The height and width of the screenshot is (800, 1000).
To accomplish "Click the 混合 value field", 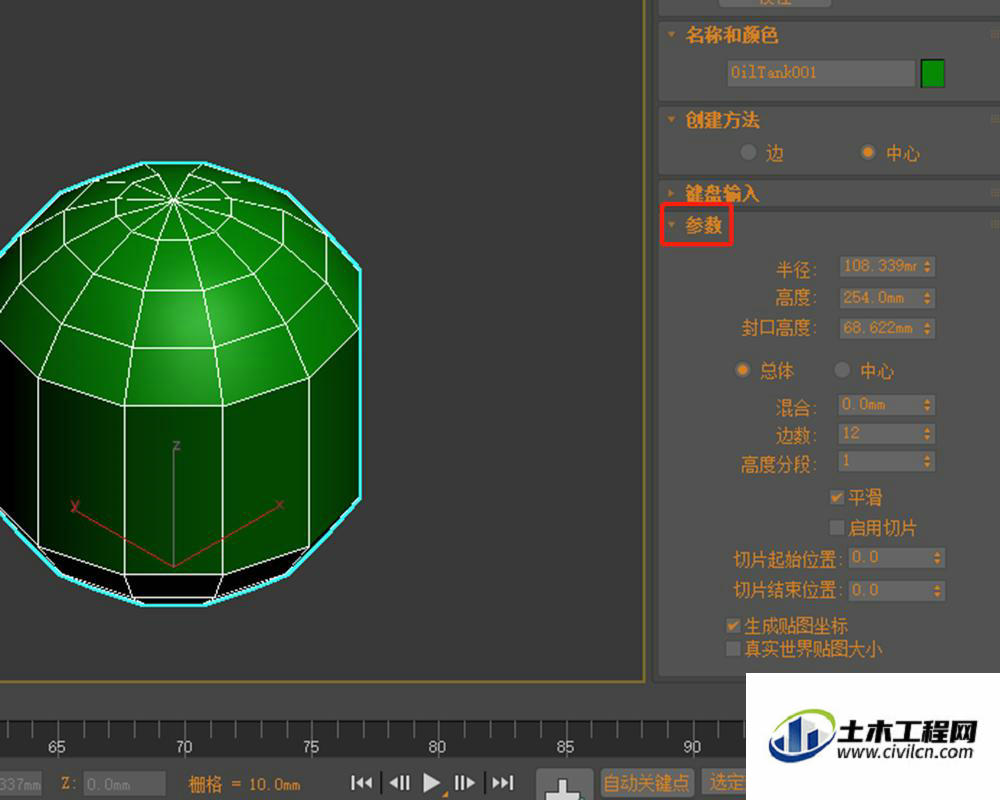I will pyautogui.click(x=880, y=404).
